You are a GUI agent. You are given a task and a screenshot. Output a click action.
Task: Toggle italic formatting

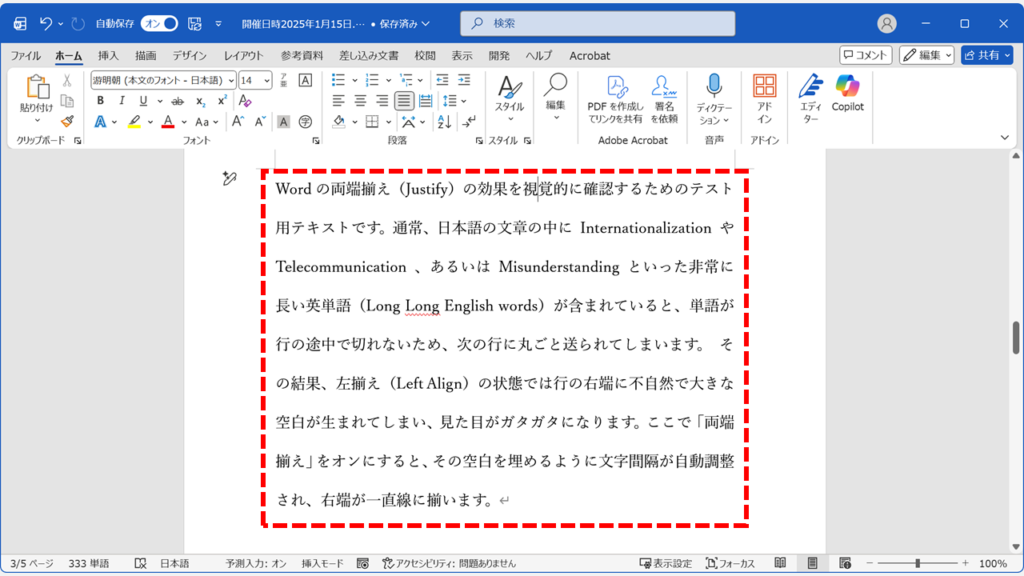[x=122, y=100]
